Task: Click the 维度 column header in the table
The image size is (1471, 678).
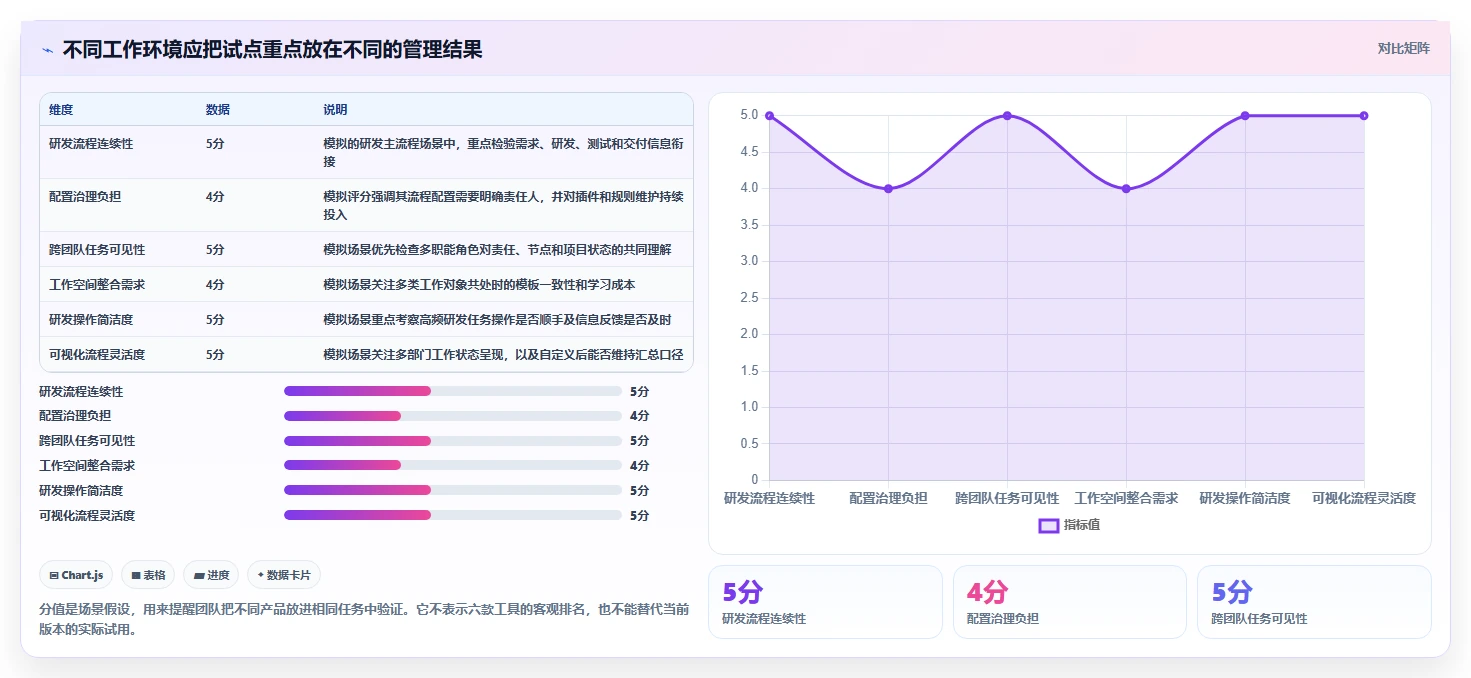Action: tap(61, 109)
